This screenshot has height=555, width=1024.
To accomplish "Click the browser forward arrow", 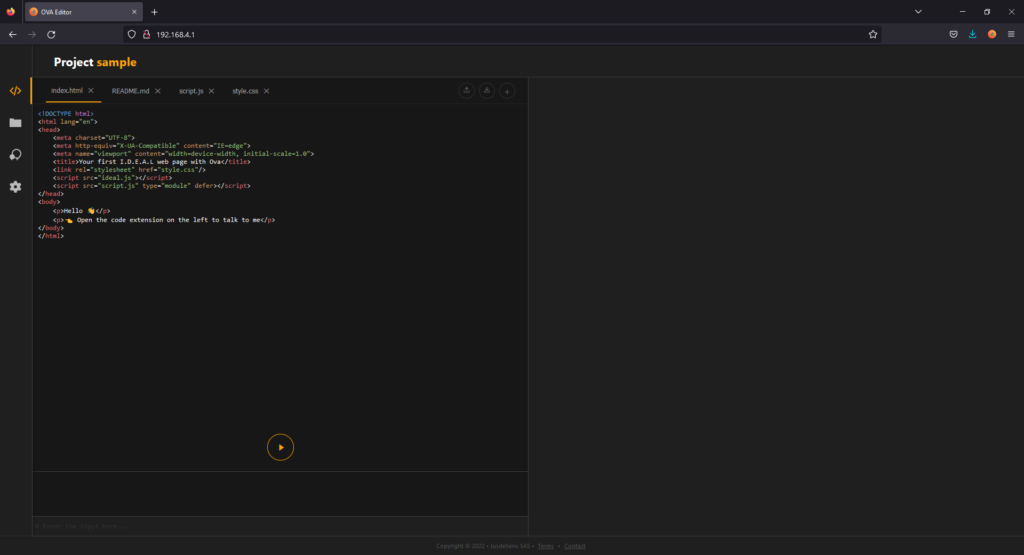I will click(x=32, y=35).
